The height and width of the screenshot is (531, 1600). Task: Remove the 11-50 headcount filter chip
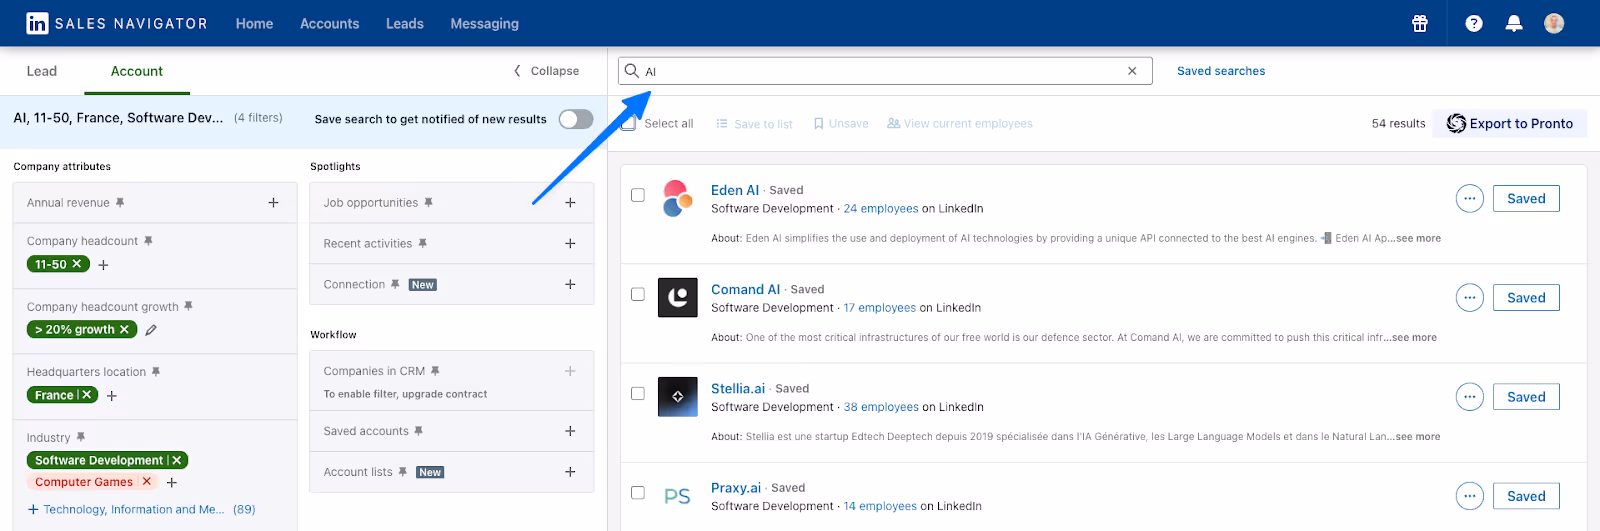pyautogui.click(x=77, y=264)
